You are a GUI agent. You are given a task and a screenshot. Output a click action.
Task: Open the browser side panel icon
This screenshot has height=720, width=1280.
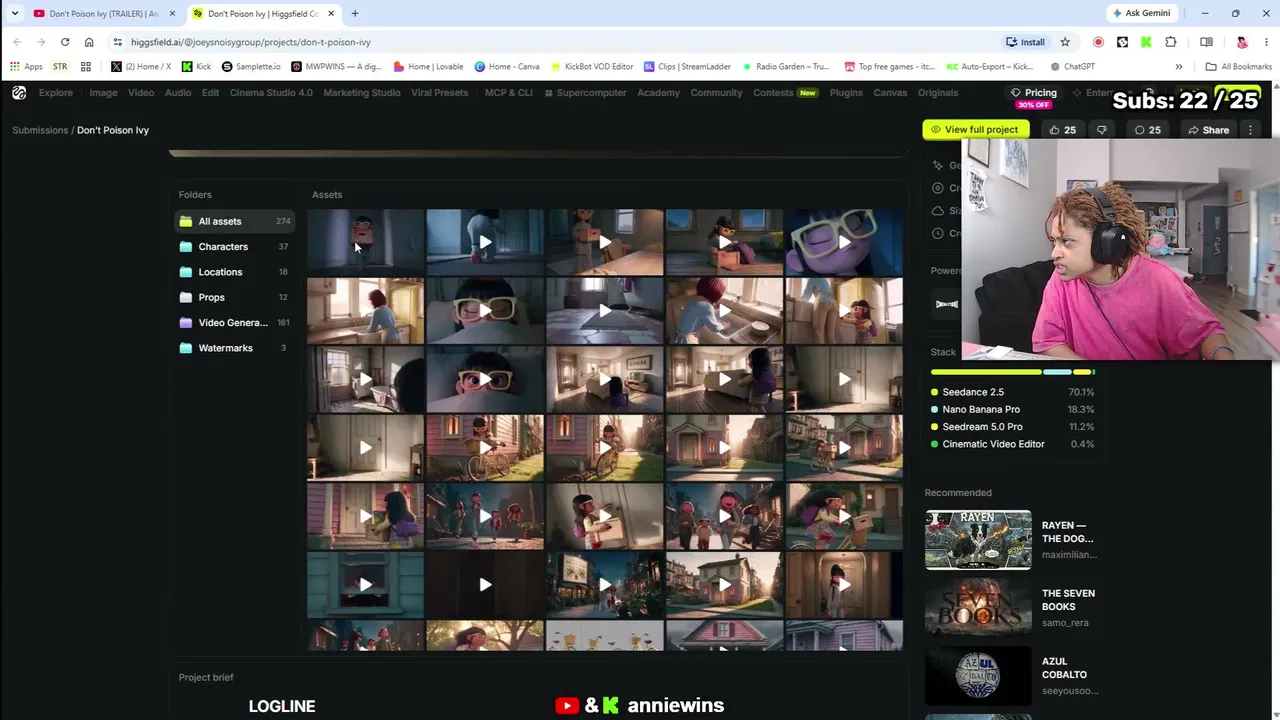click(1206, 42)
